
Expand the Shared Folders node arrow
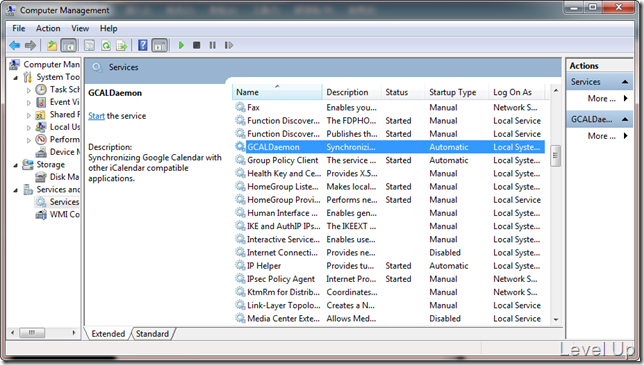[x=28, y=115]
